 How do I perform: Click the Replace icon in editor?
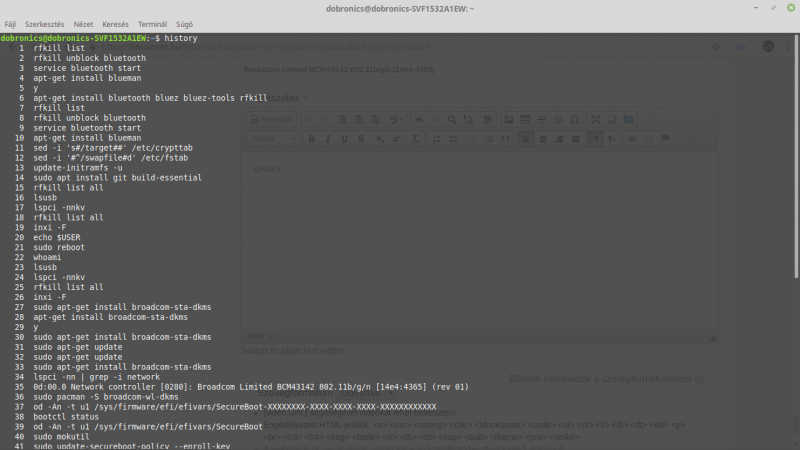[468, 119]
